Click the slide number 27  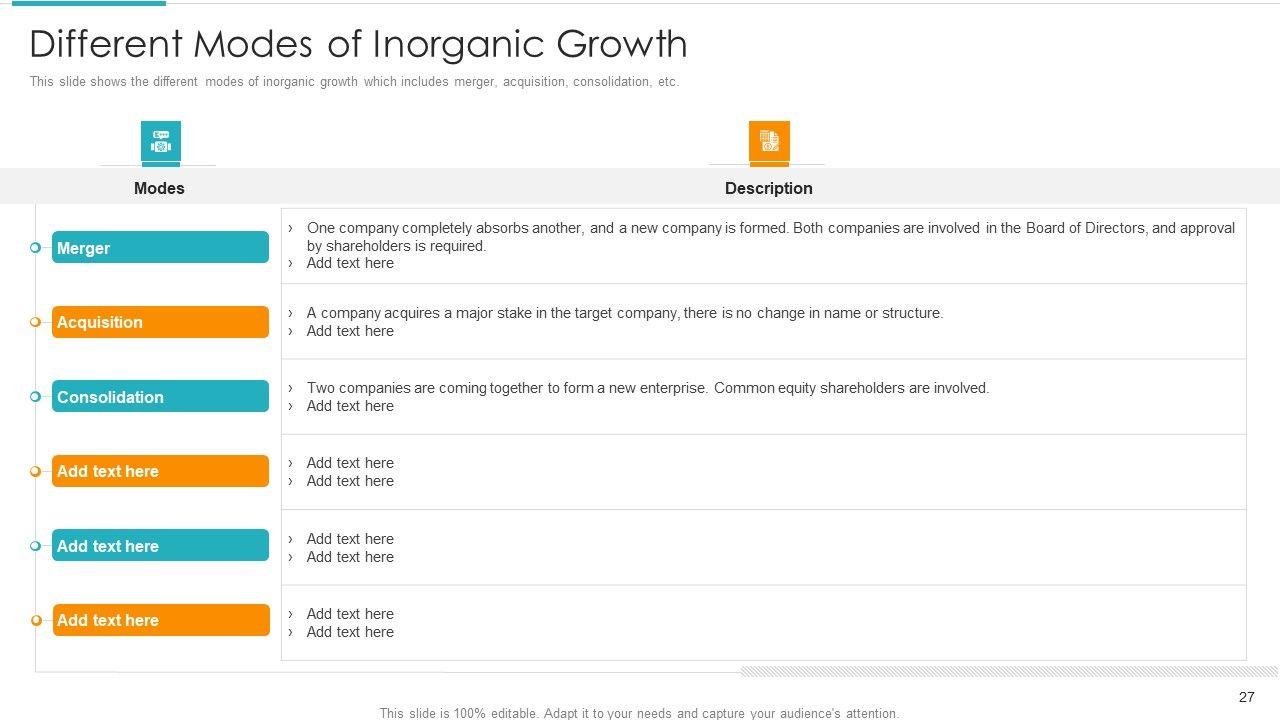(1246, 697)
